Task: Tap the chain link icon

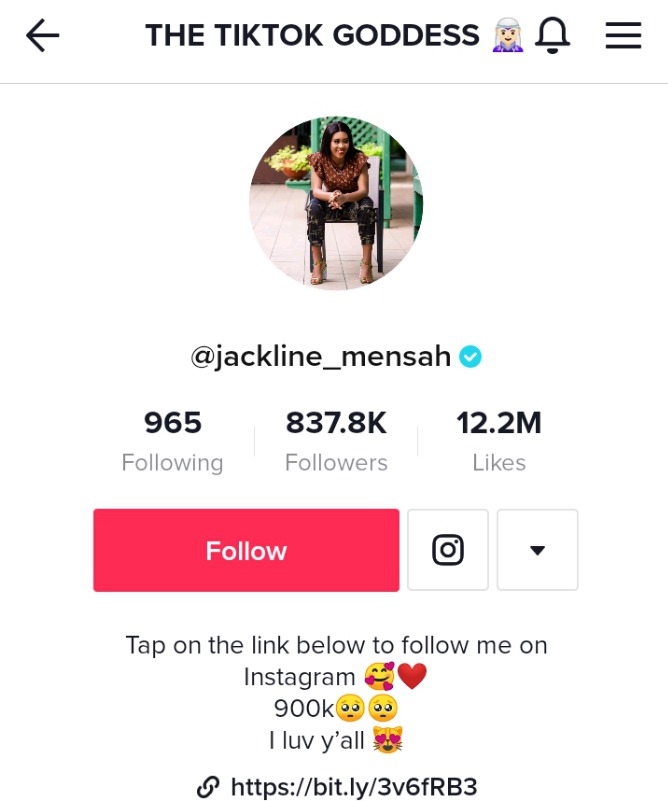Action: pyautogui.click(x=208, y=787)
